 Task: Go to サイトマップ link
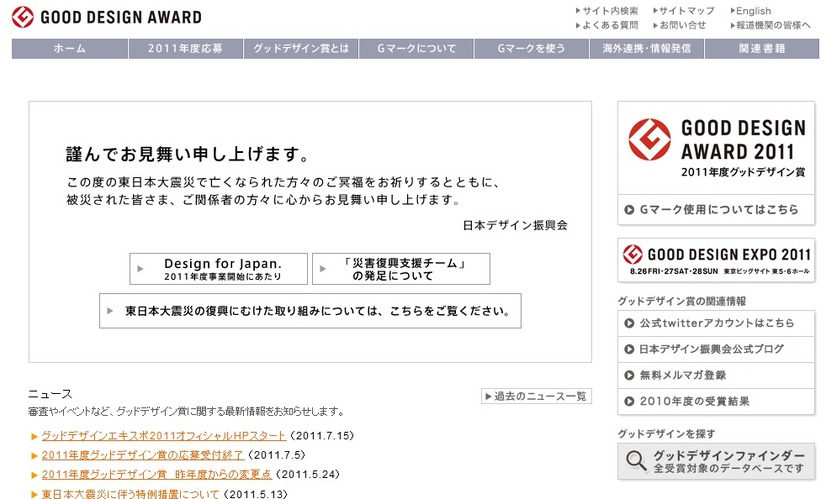684,11
